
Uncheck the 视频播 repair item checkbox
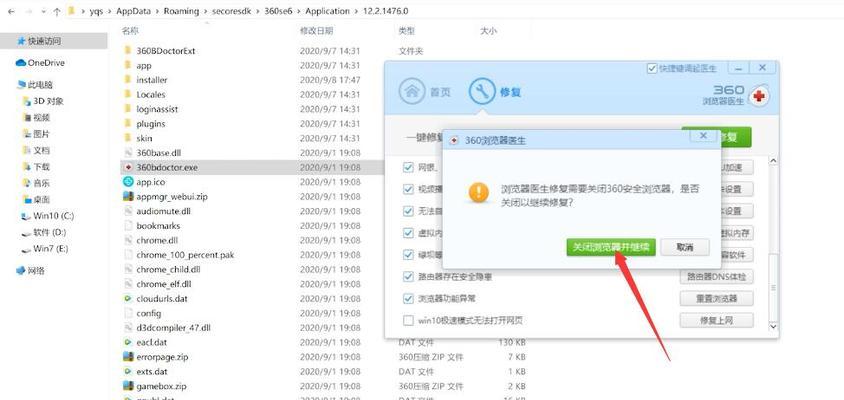pos(408,189)
